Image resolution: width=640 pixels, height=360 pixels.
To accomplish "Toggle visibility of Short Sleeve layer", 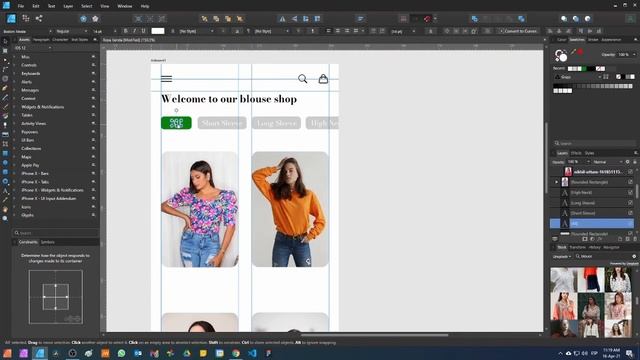I will point(631,213).
